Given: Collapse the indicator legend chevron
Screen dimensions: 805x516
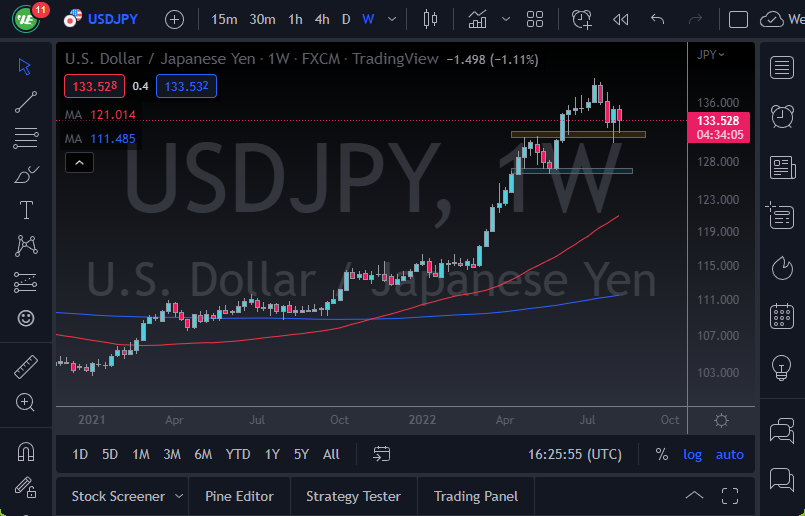Looking at the screenshot, I should coord(80,163).
